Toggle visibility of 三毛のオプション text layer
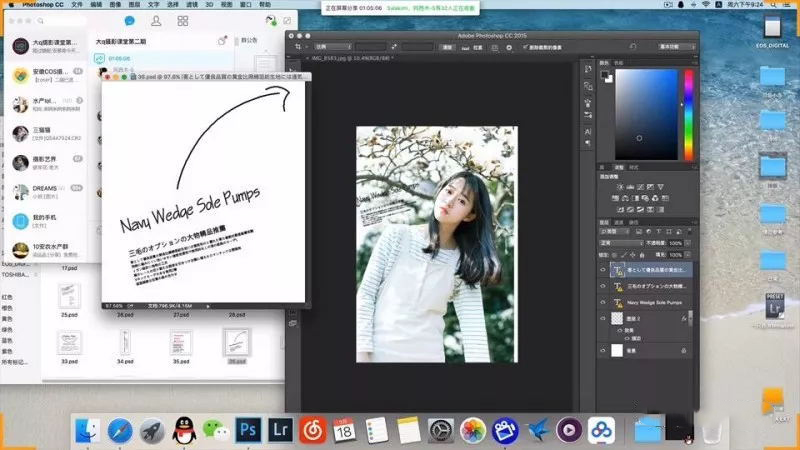This screenshot has height=450, width=800. 603,286
